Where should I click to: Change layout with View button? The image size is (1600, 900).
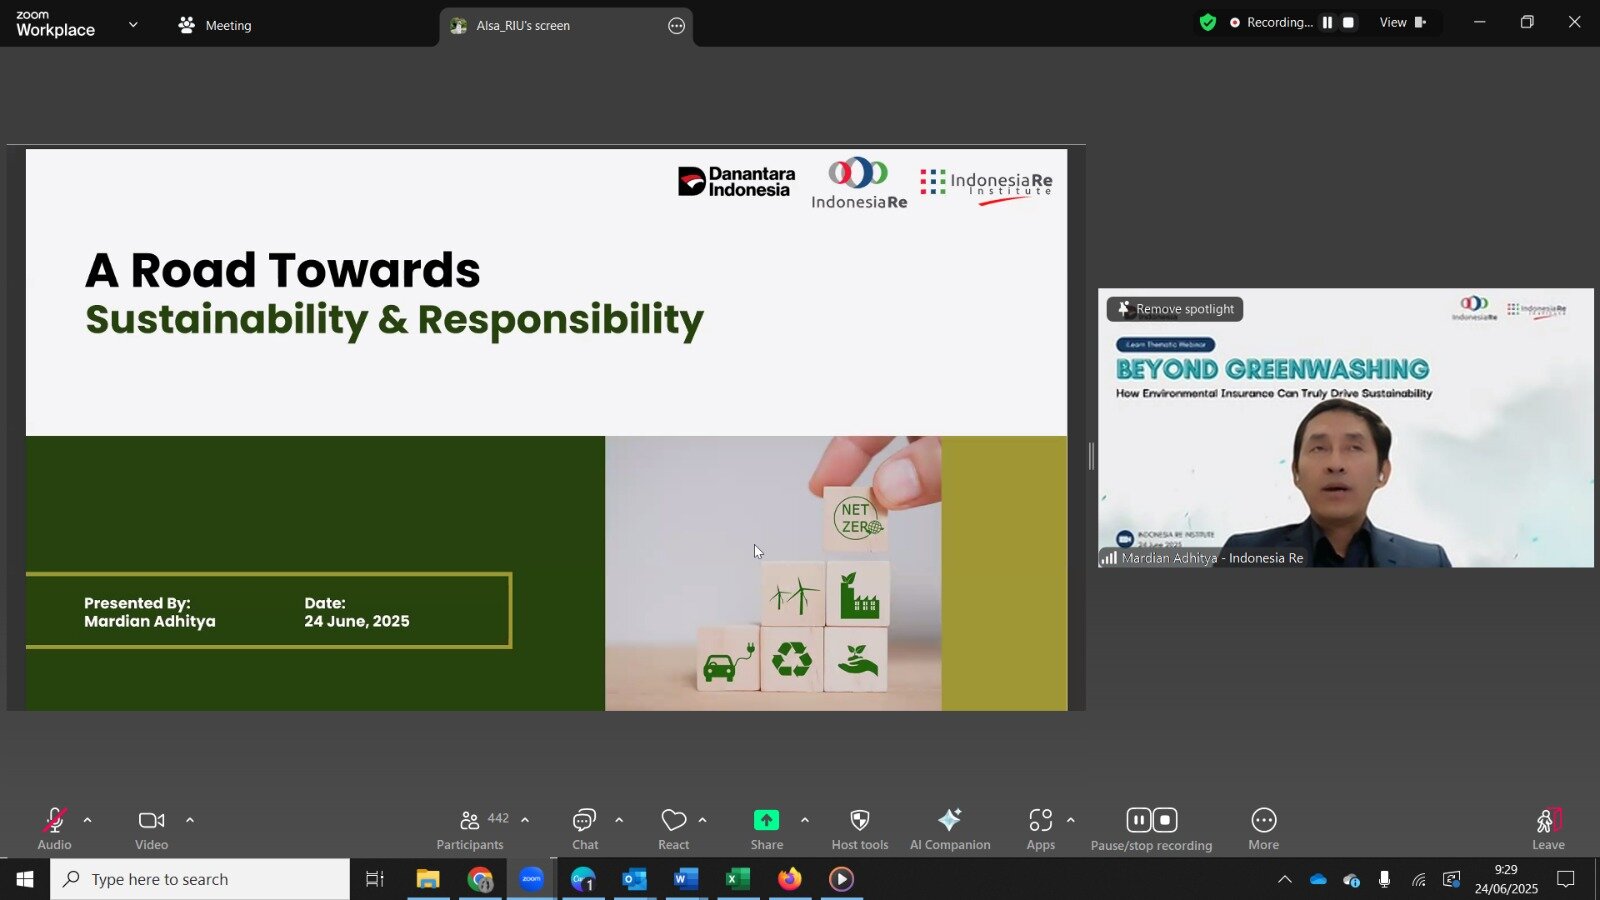pos(1402,22)
